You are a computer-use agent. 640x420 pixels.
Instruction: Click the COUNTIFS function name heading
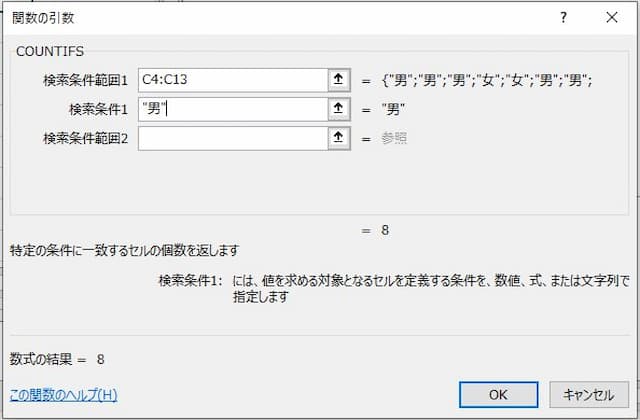click(50, 51)
